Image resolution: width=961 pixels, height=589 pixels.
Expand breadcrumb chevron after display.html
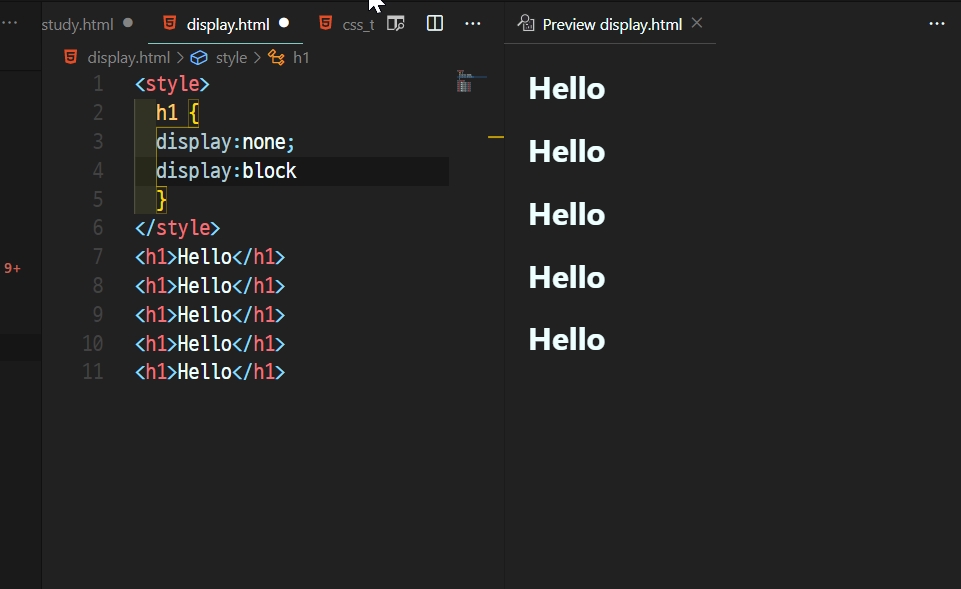(180, 58)
